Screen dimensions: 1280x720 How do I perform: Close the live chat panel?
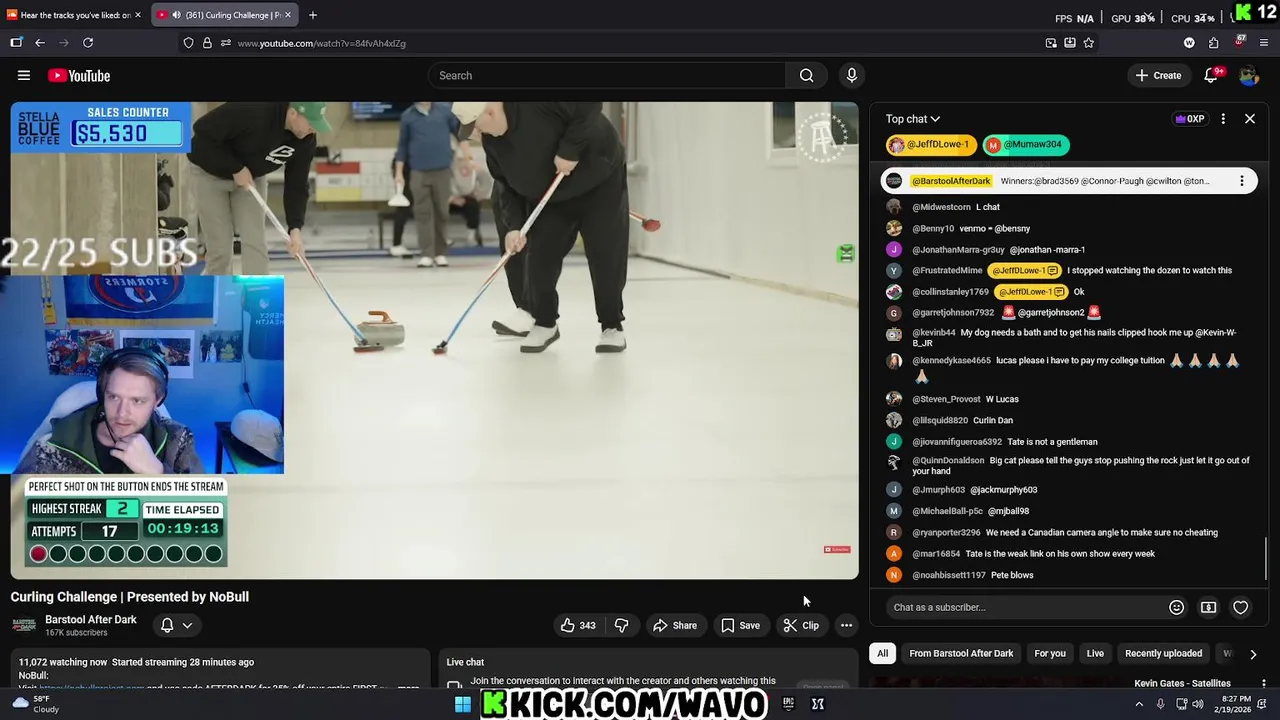(1249, 119)
